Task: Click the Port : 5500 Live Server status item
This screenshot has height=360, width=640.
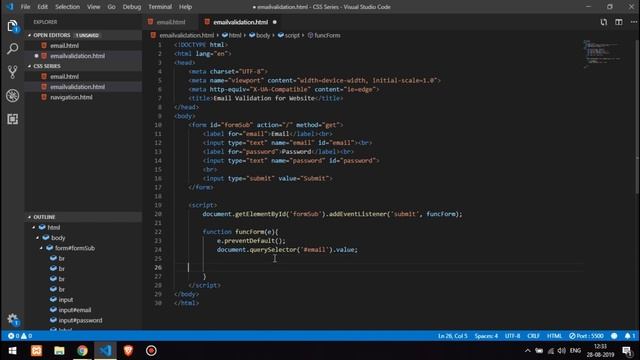Action: click(x=586, y=336)
